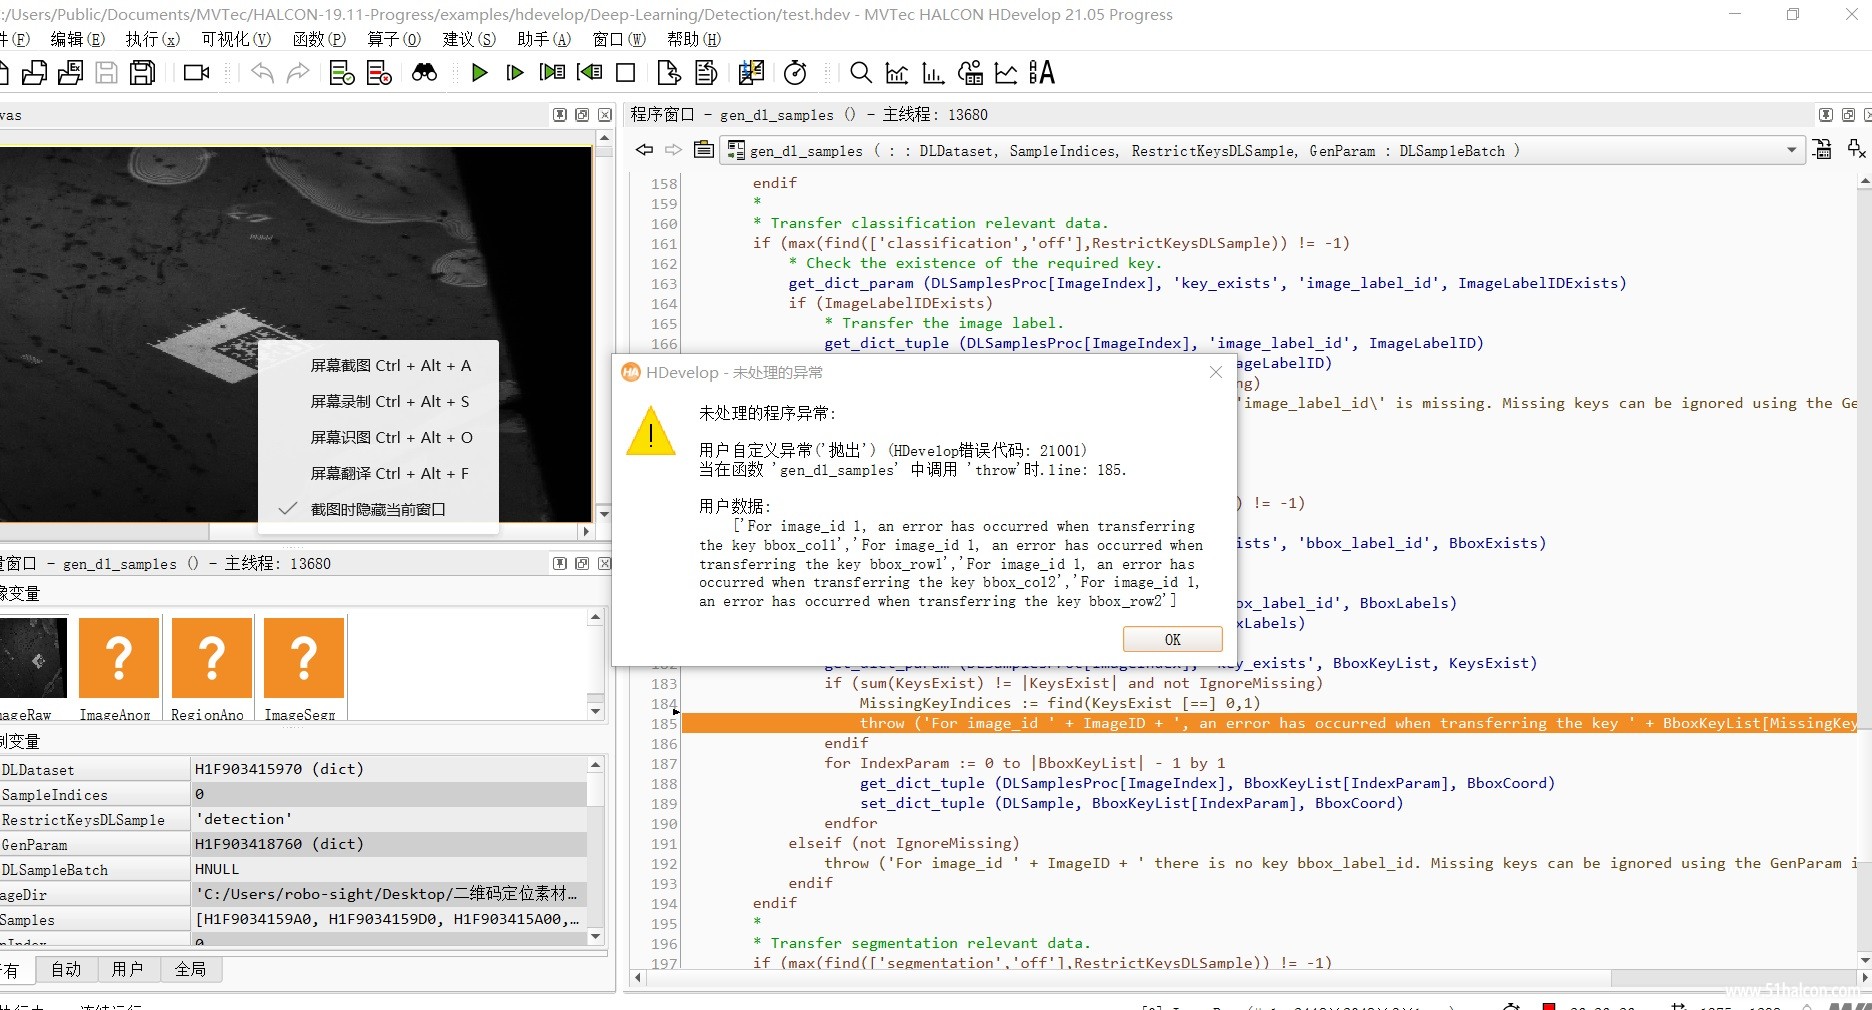
Task: Redo last edit in toolbar
Action: pyautogui.click(x=298, y=73)
